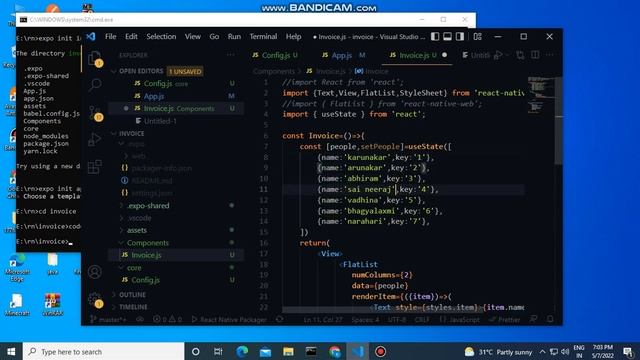The image size is (640, 360).
Task: Click React Native Packager status item
Action: tap(229, 320)
